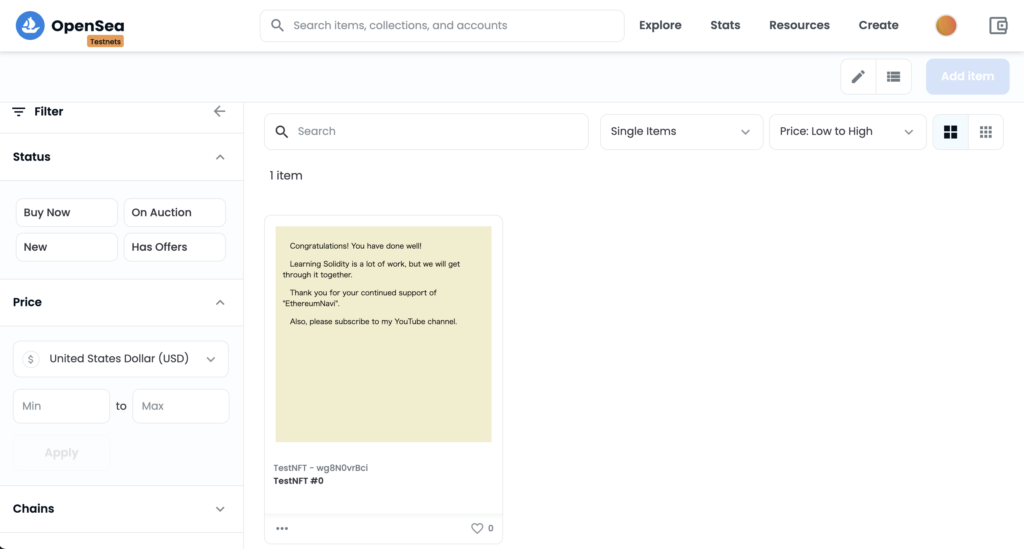Open the orange profile avatar
The width and height of the screenshot is (1024, 549).
click(946, 25)
